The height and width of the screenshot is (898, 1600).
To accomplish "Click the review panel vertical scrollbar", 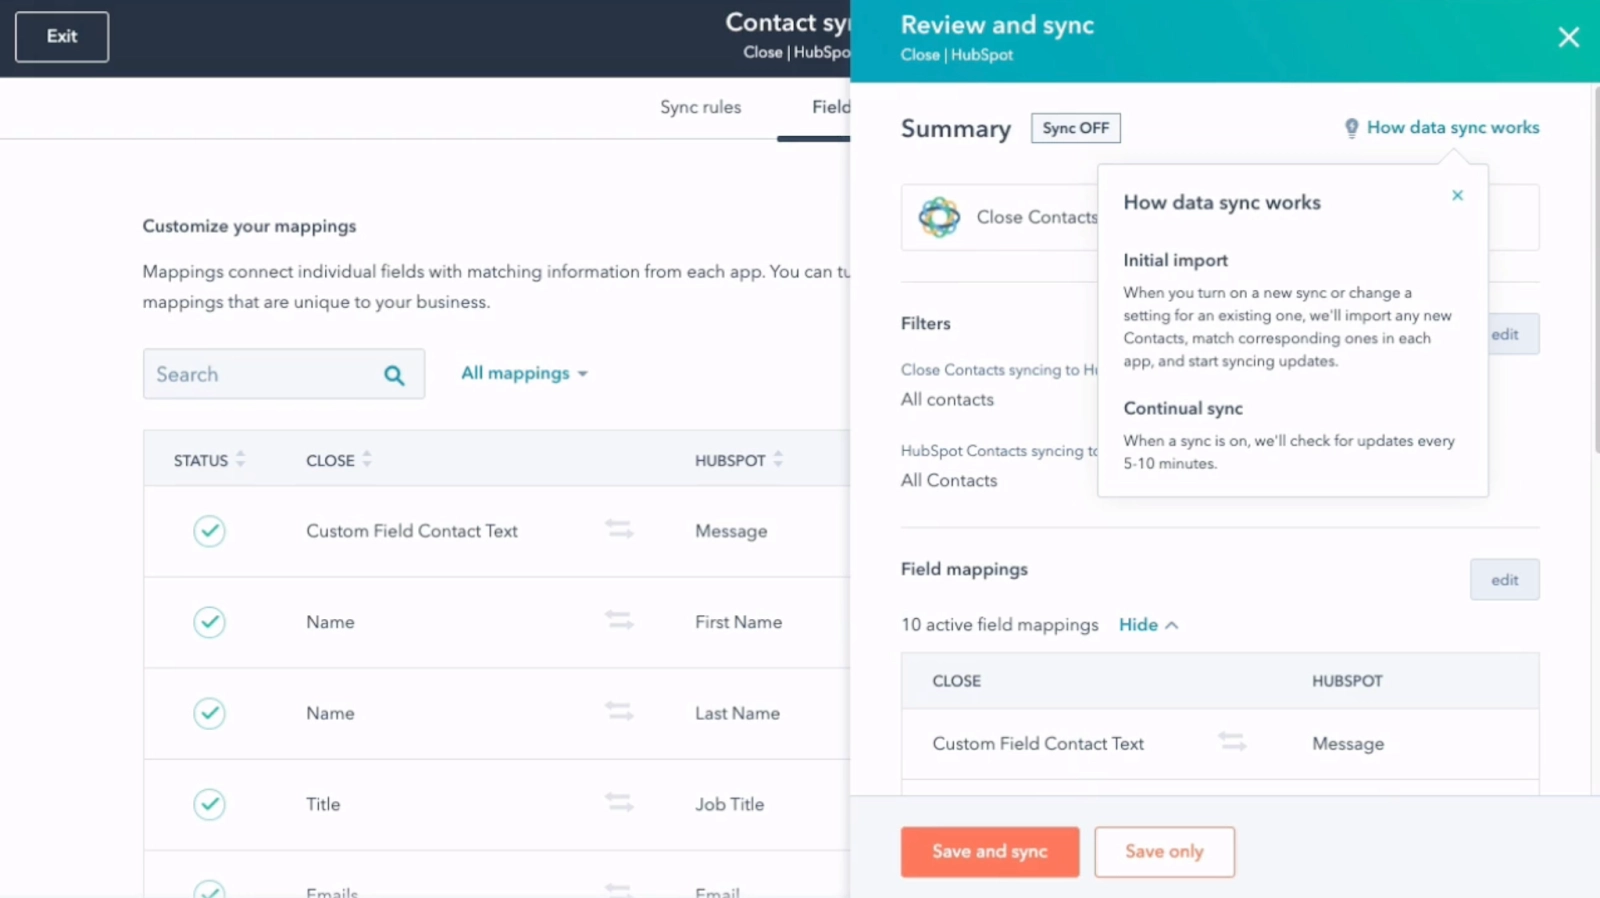I will (x=1595, y=270).
